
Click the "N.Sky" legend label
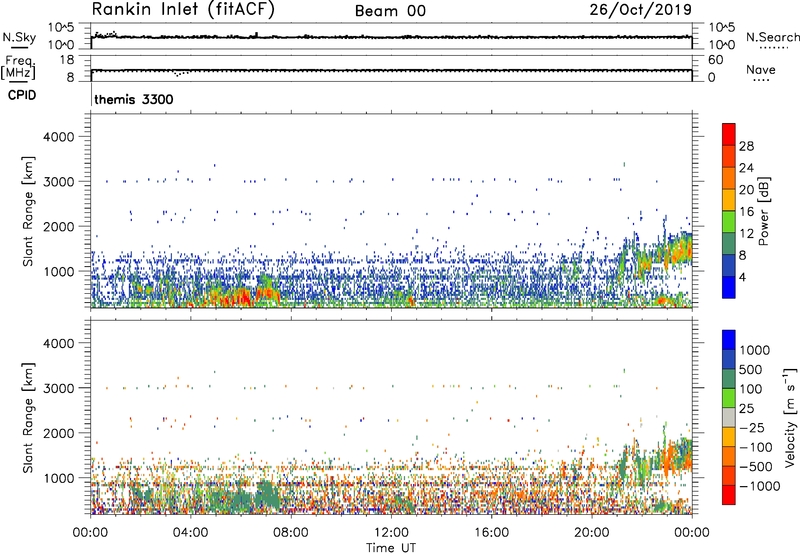click(19, 37)
